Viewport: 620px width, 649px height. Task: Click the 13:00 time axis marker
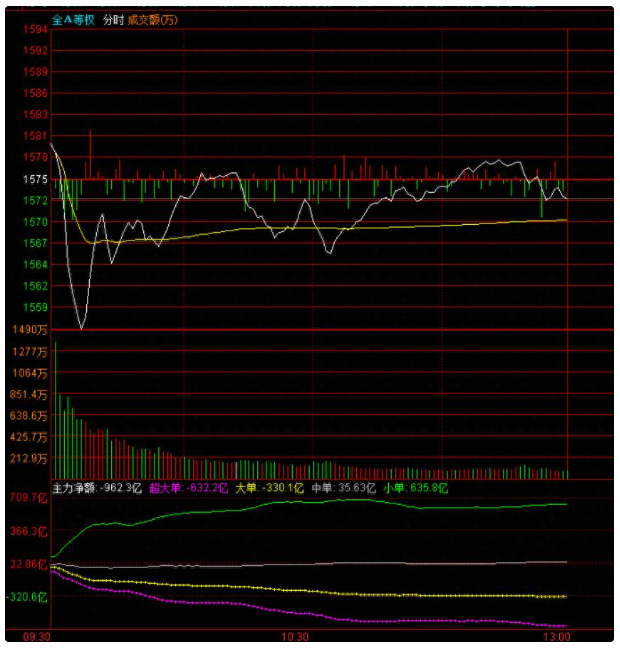(555, 636)
